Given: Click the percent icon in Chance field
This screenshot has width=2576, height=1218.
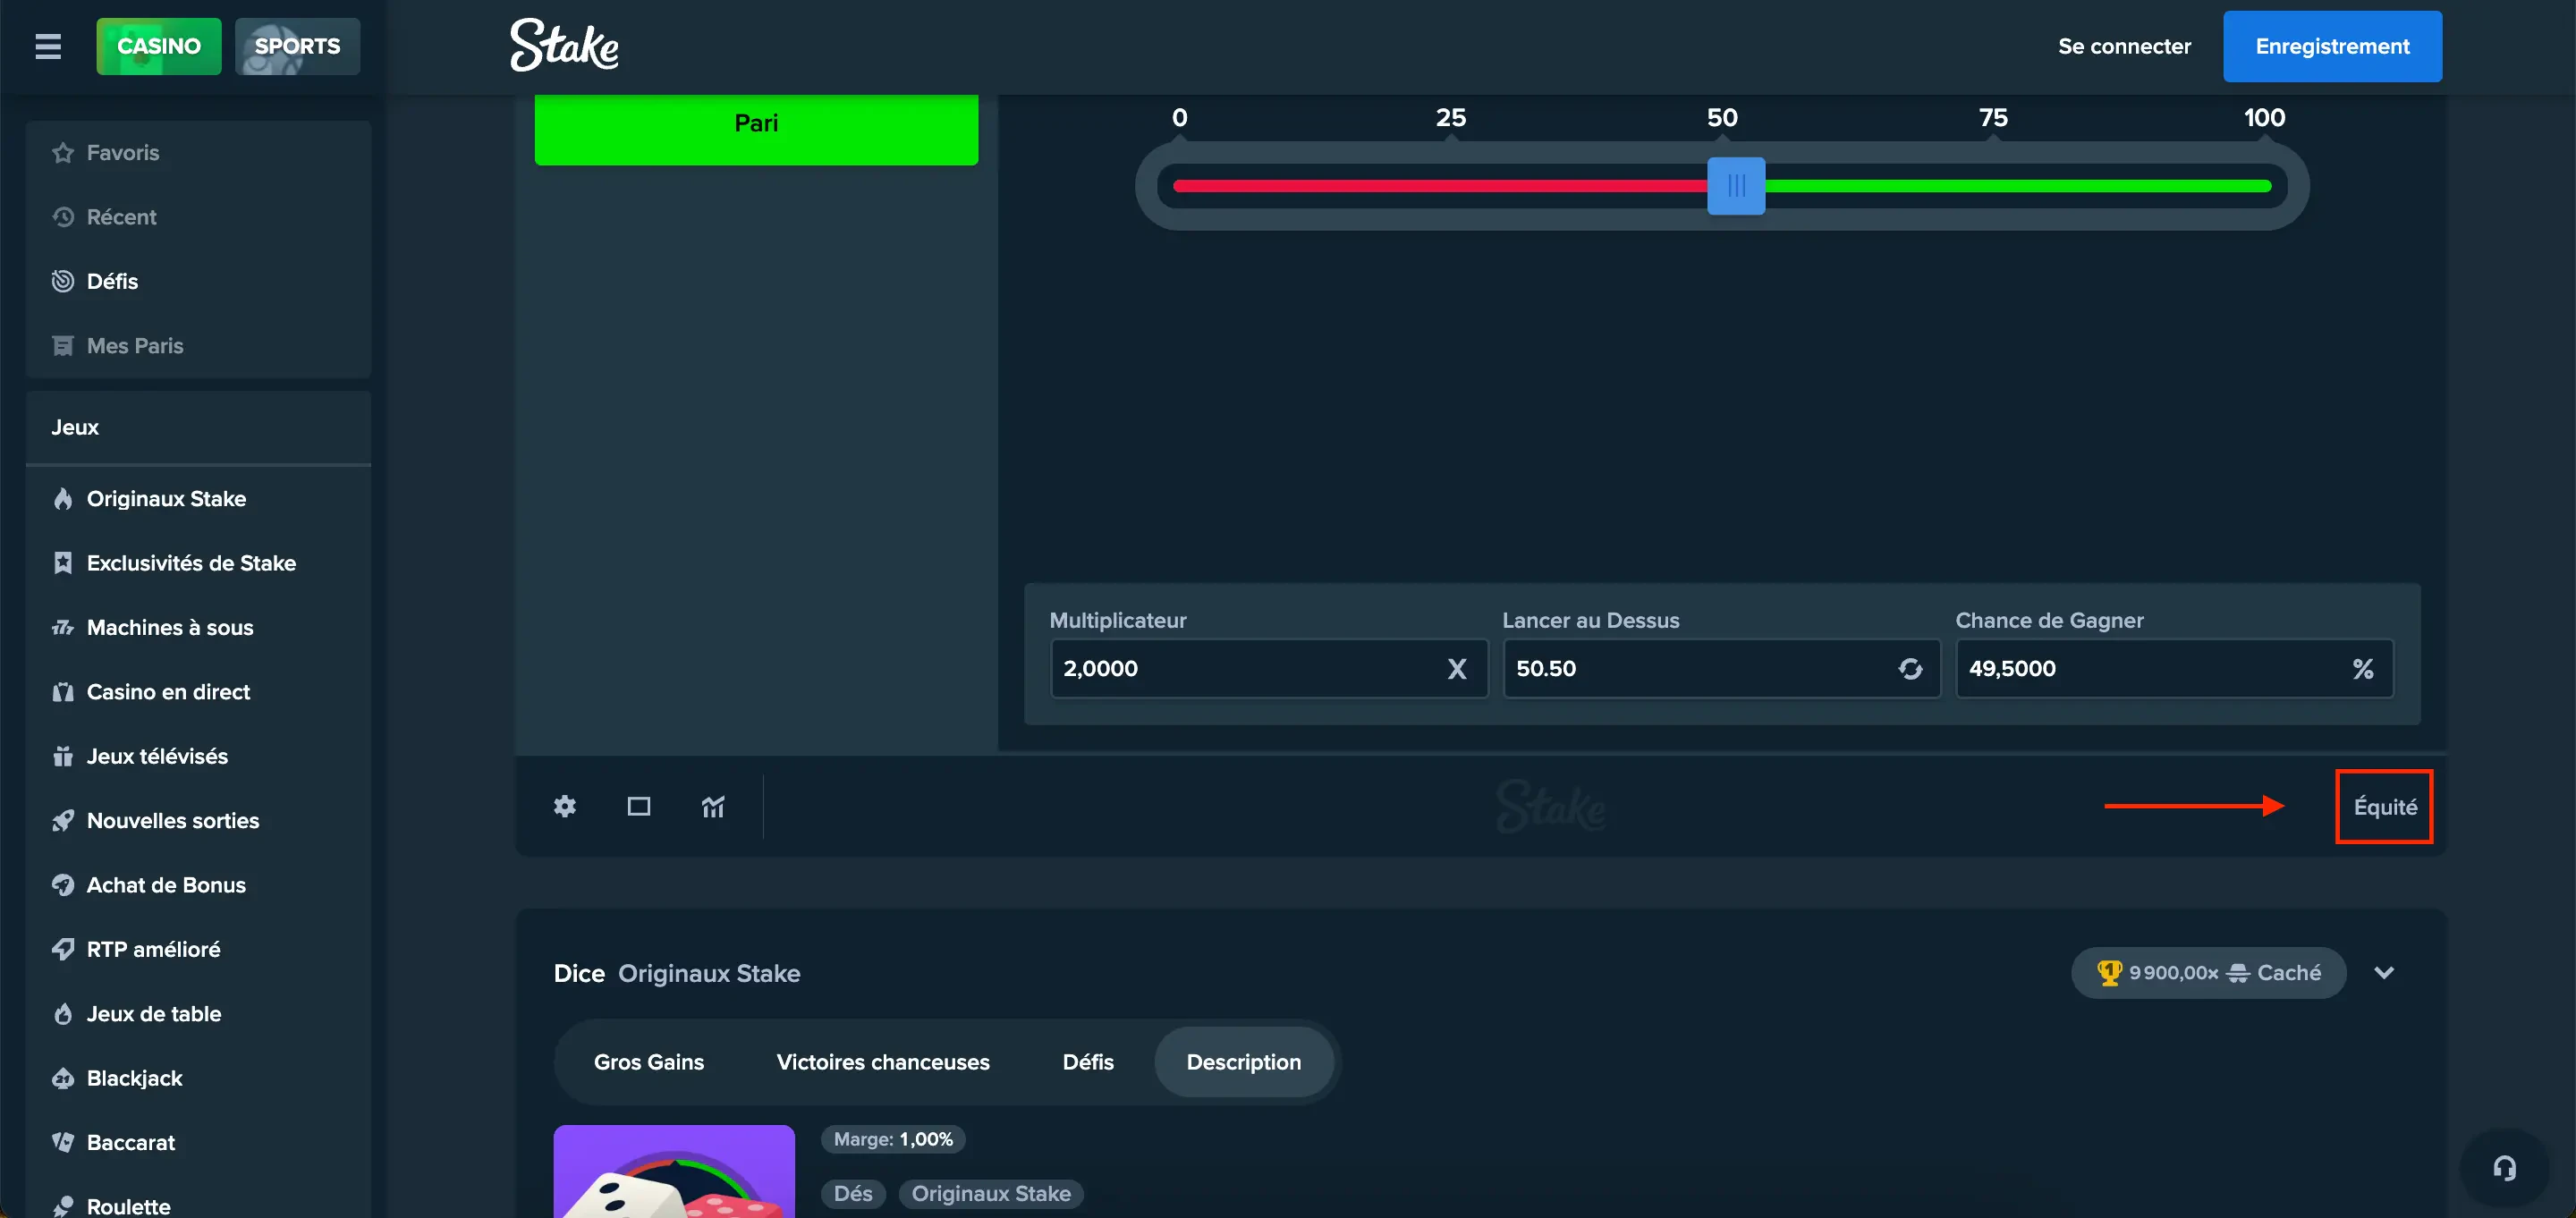Looking at the screenshot, I should pos(2363,669).
